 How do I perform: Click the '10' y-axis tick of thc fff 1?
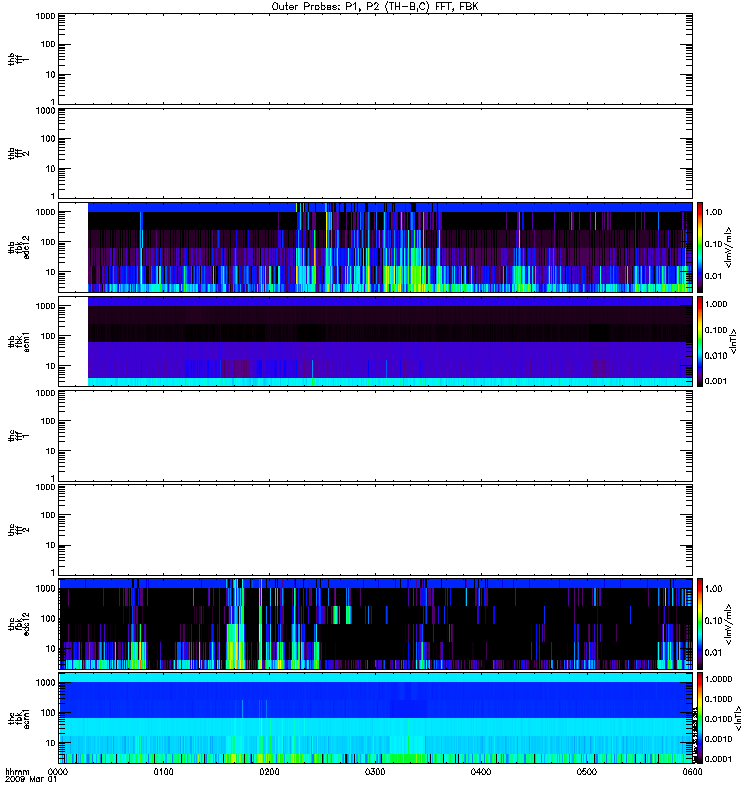coord(51,451)
